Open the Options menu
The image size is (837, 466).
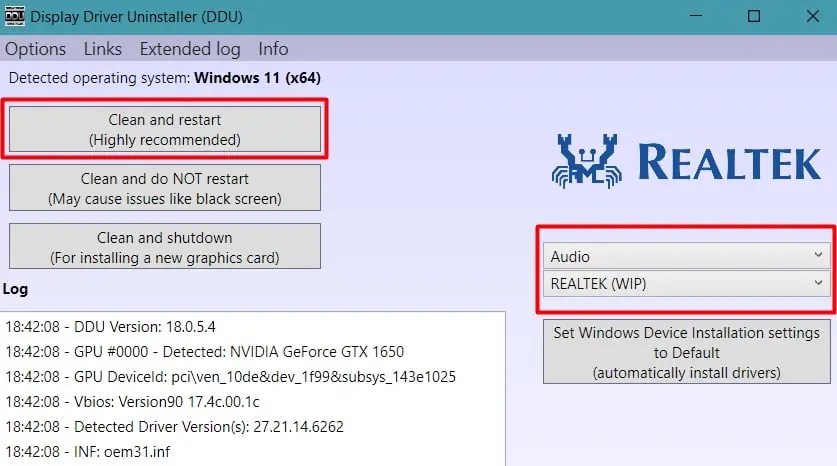coord(35,49)
